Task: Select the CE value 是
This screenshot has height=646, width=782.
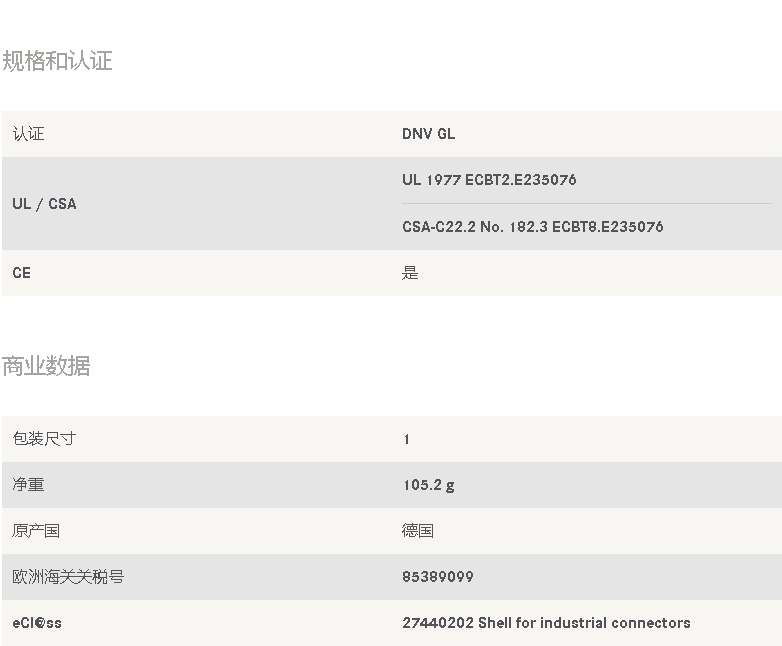Action: tap(410, 273)
